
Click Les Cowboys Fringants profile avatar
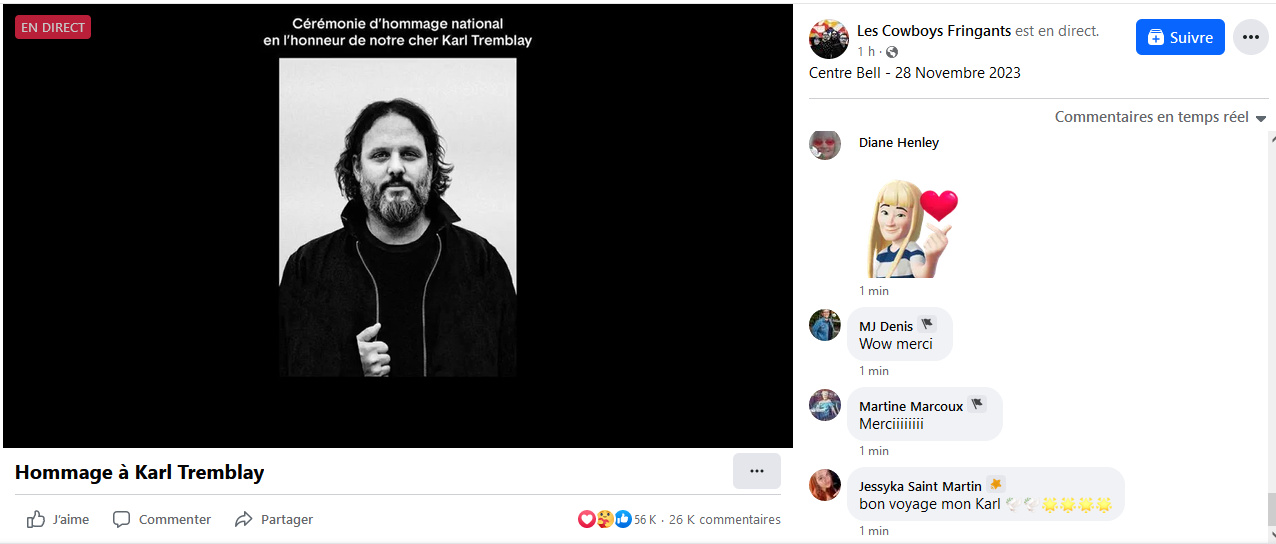[828, 39]
